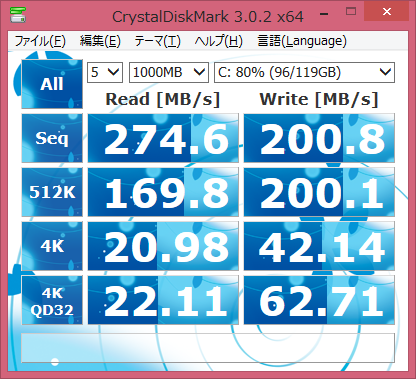
Task: Select the 4K write value 42.14
Action: [x=319, y=246]
